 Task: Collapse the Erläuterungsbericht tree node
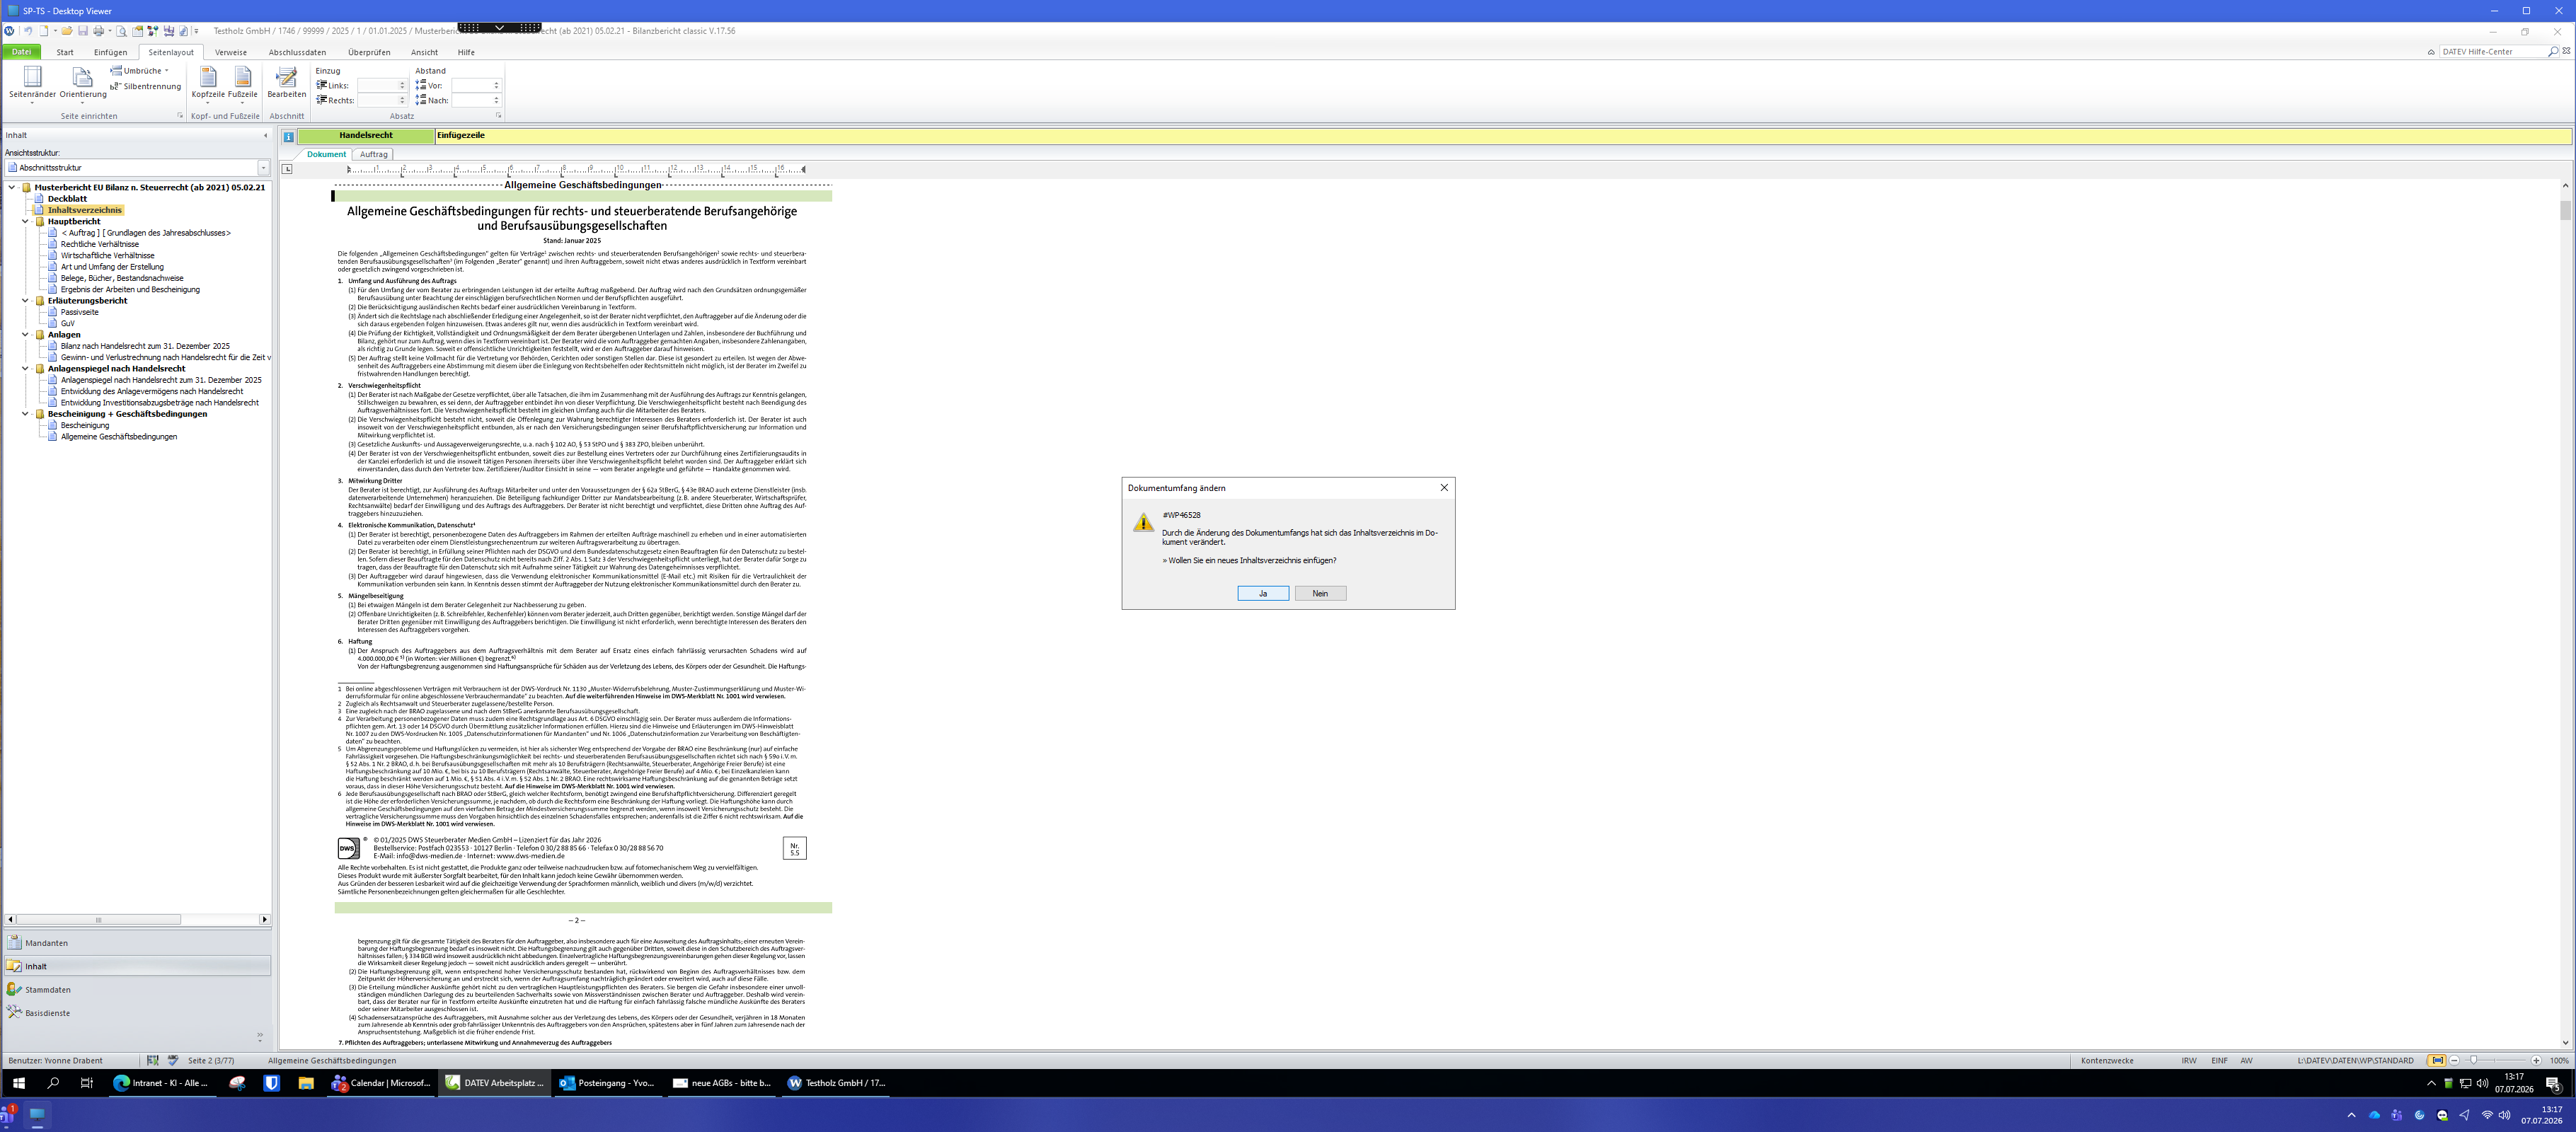point(26,301)
